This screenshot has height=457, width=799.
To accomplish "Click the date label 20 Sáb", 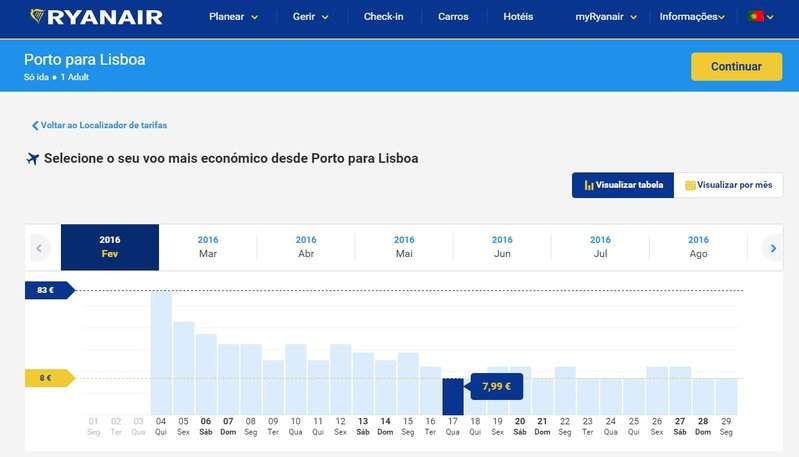I will [520, 426].
